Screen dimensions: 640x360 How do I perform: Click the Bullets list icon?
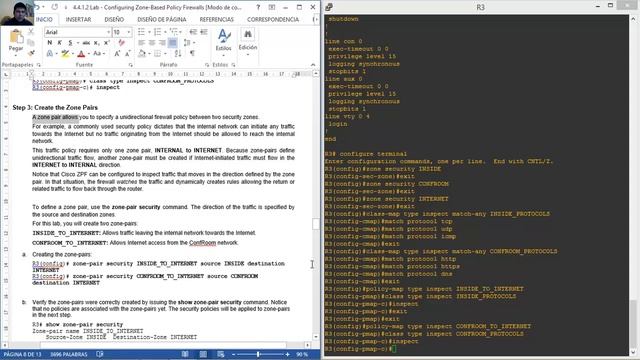coord(141,32)
